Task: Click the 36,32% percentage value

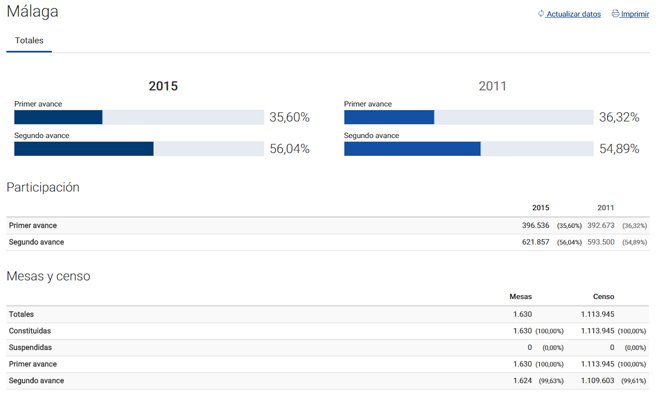Action: click(619, 117)
